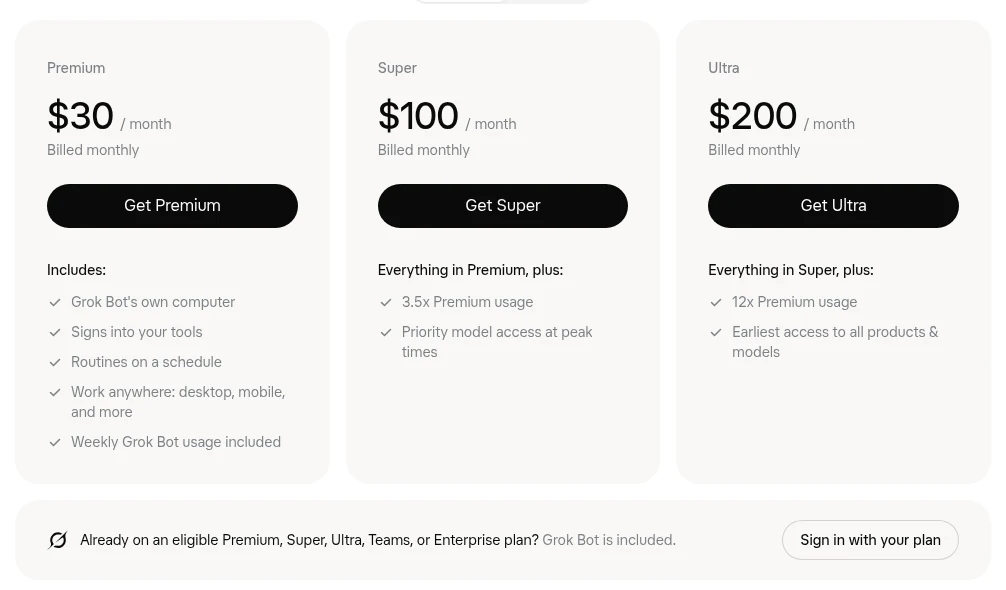Click the $100 Super plan price

coord(447,116)
